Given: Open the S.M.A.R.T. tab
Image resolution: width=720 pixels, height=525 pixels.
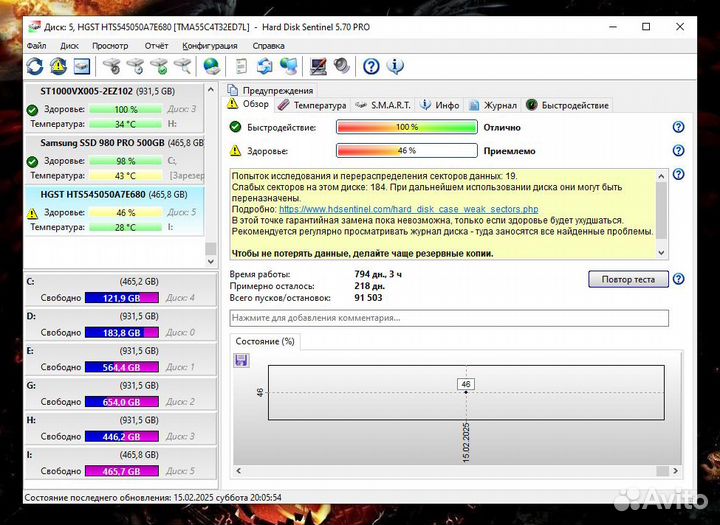Looking at the screenshot, I should click(x=383, y=105).
